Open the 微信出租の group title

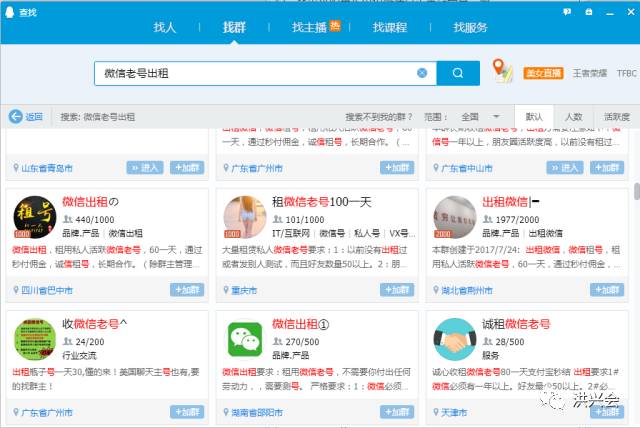click(x=90, y=202)
